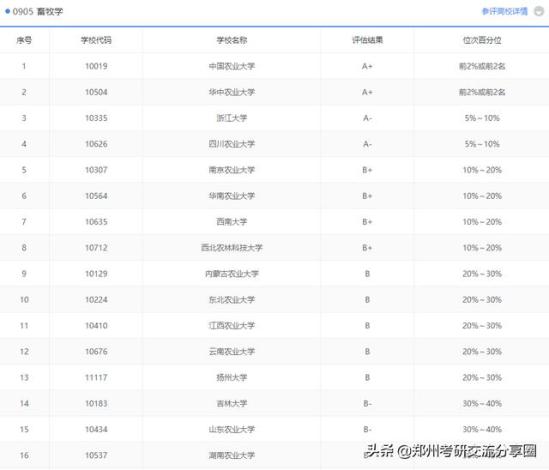This screenshot has width=549, height=470.
Task: Select 南京农业大学 in the list
Action: (x=232, y=170)
